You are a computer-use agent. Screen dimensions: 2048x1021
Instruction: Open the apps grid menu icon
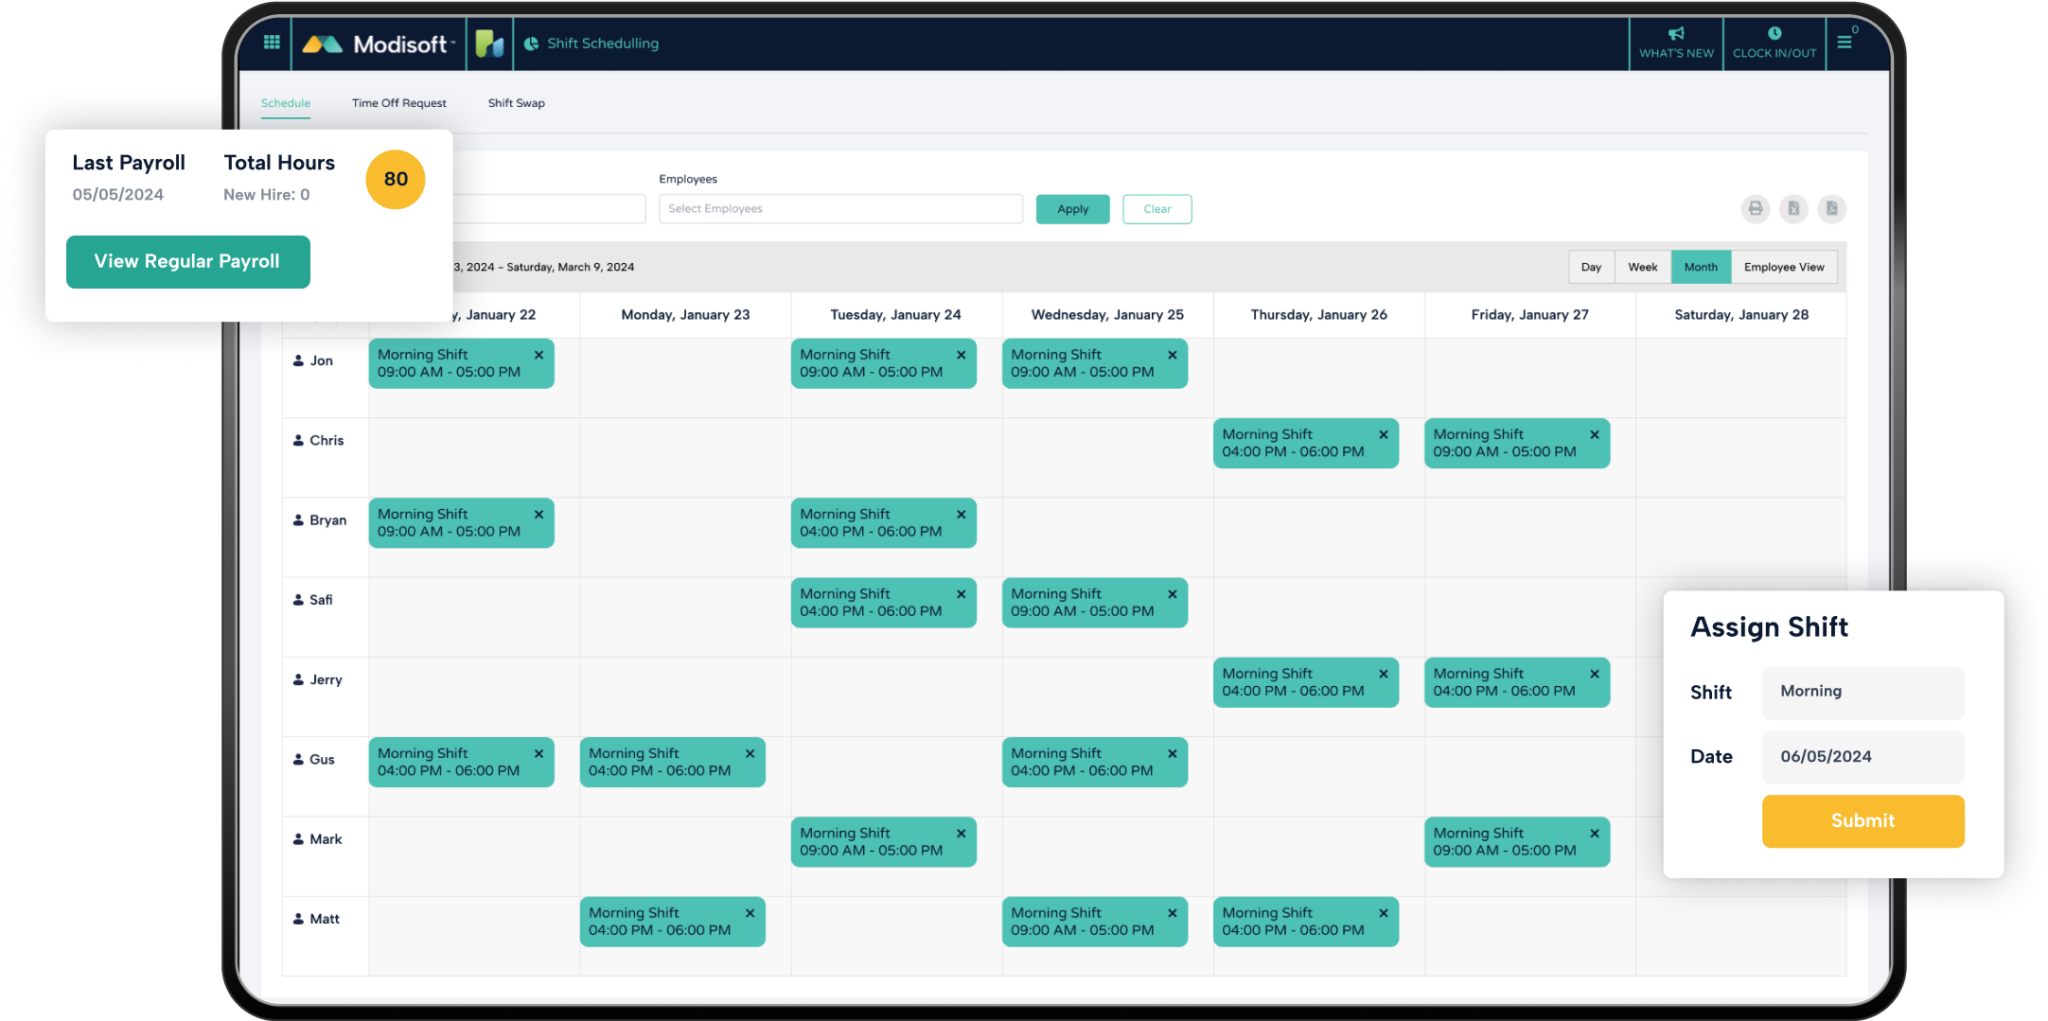[x=271, y=42]
